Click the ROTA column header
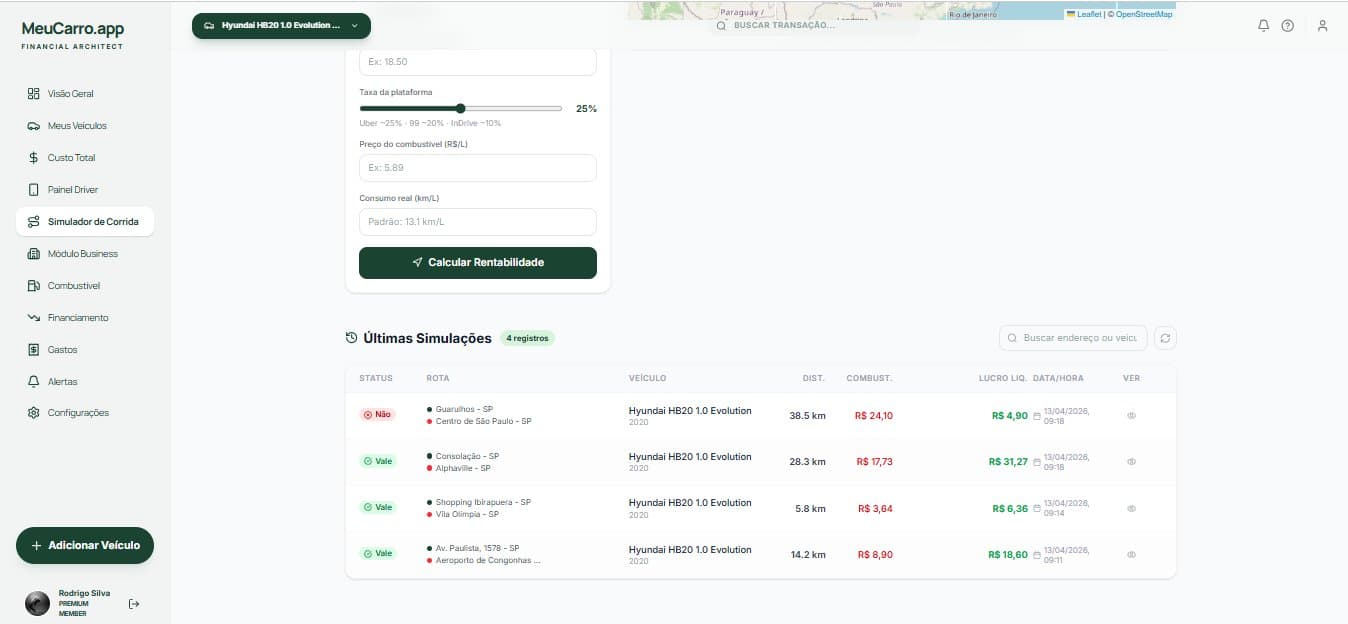 (x=437, y=378)
